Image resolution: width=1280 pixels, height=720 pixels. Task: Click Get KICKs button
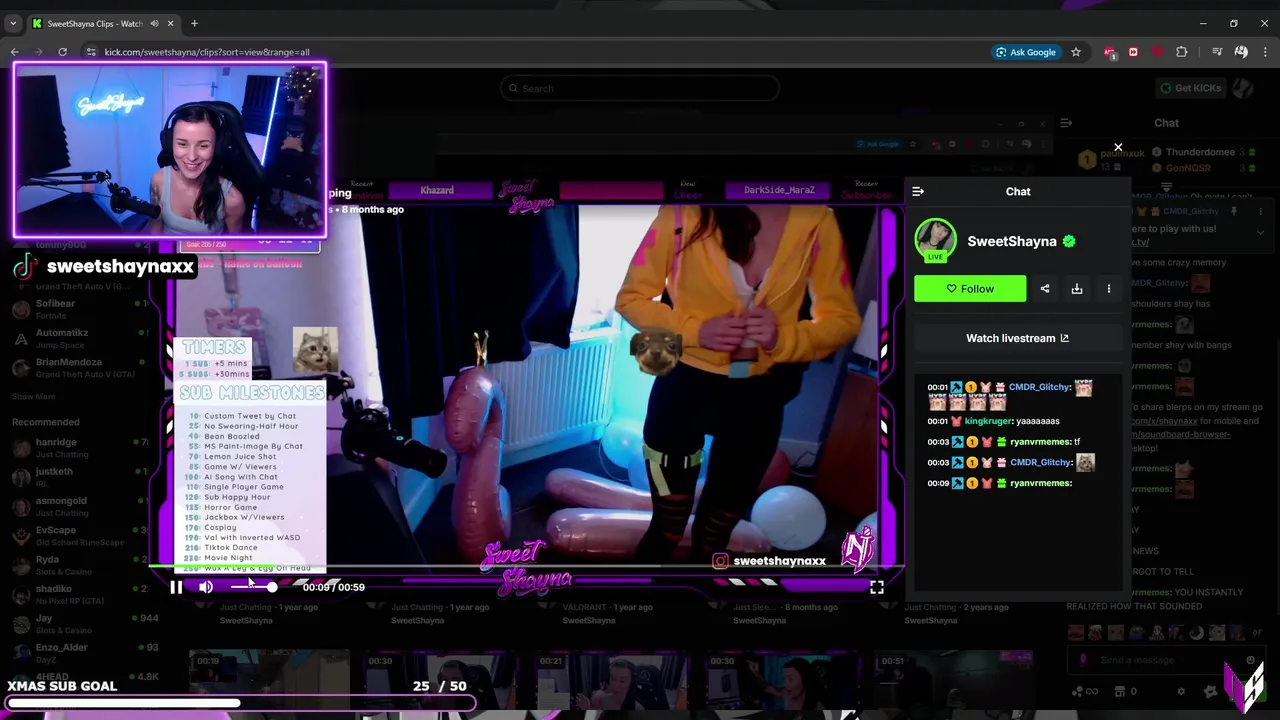[x=1189, y=88]
